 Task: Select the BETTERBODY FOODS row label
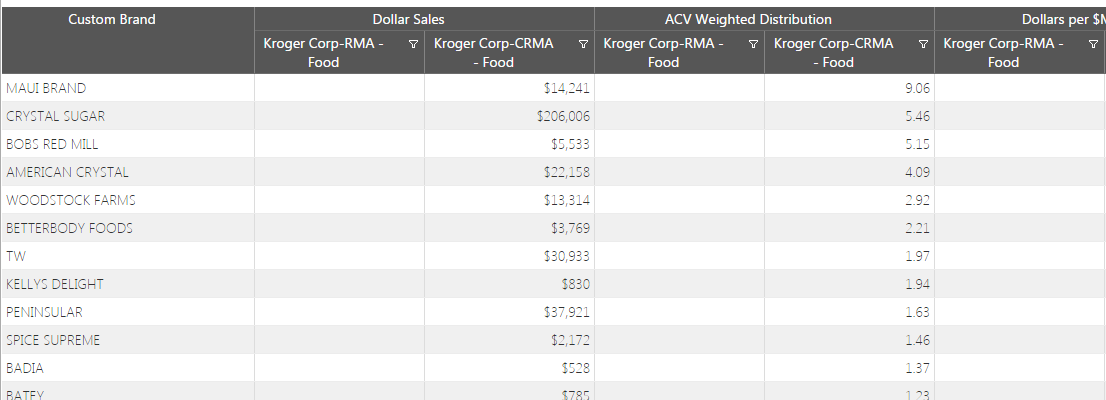tap(69, 228)
